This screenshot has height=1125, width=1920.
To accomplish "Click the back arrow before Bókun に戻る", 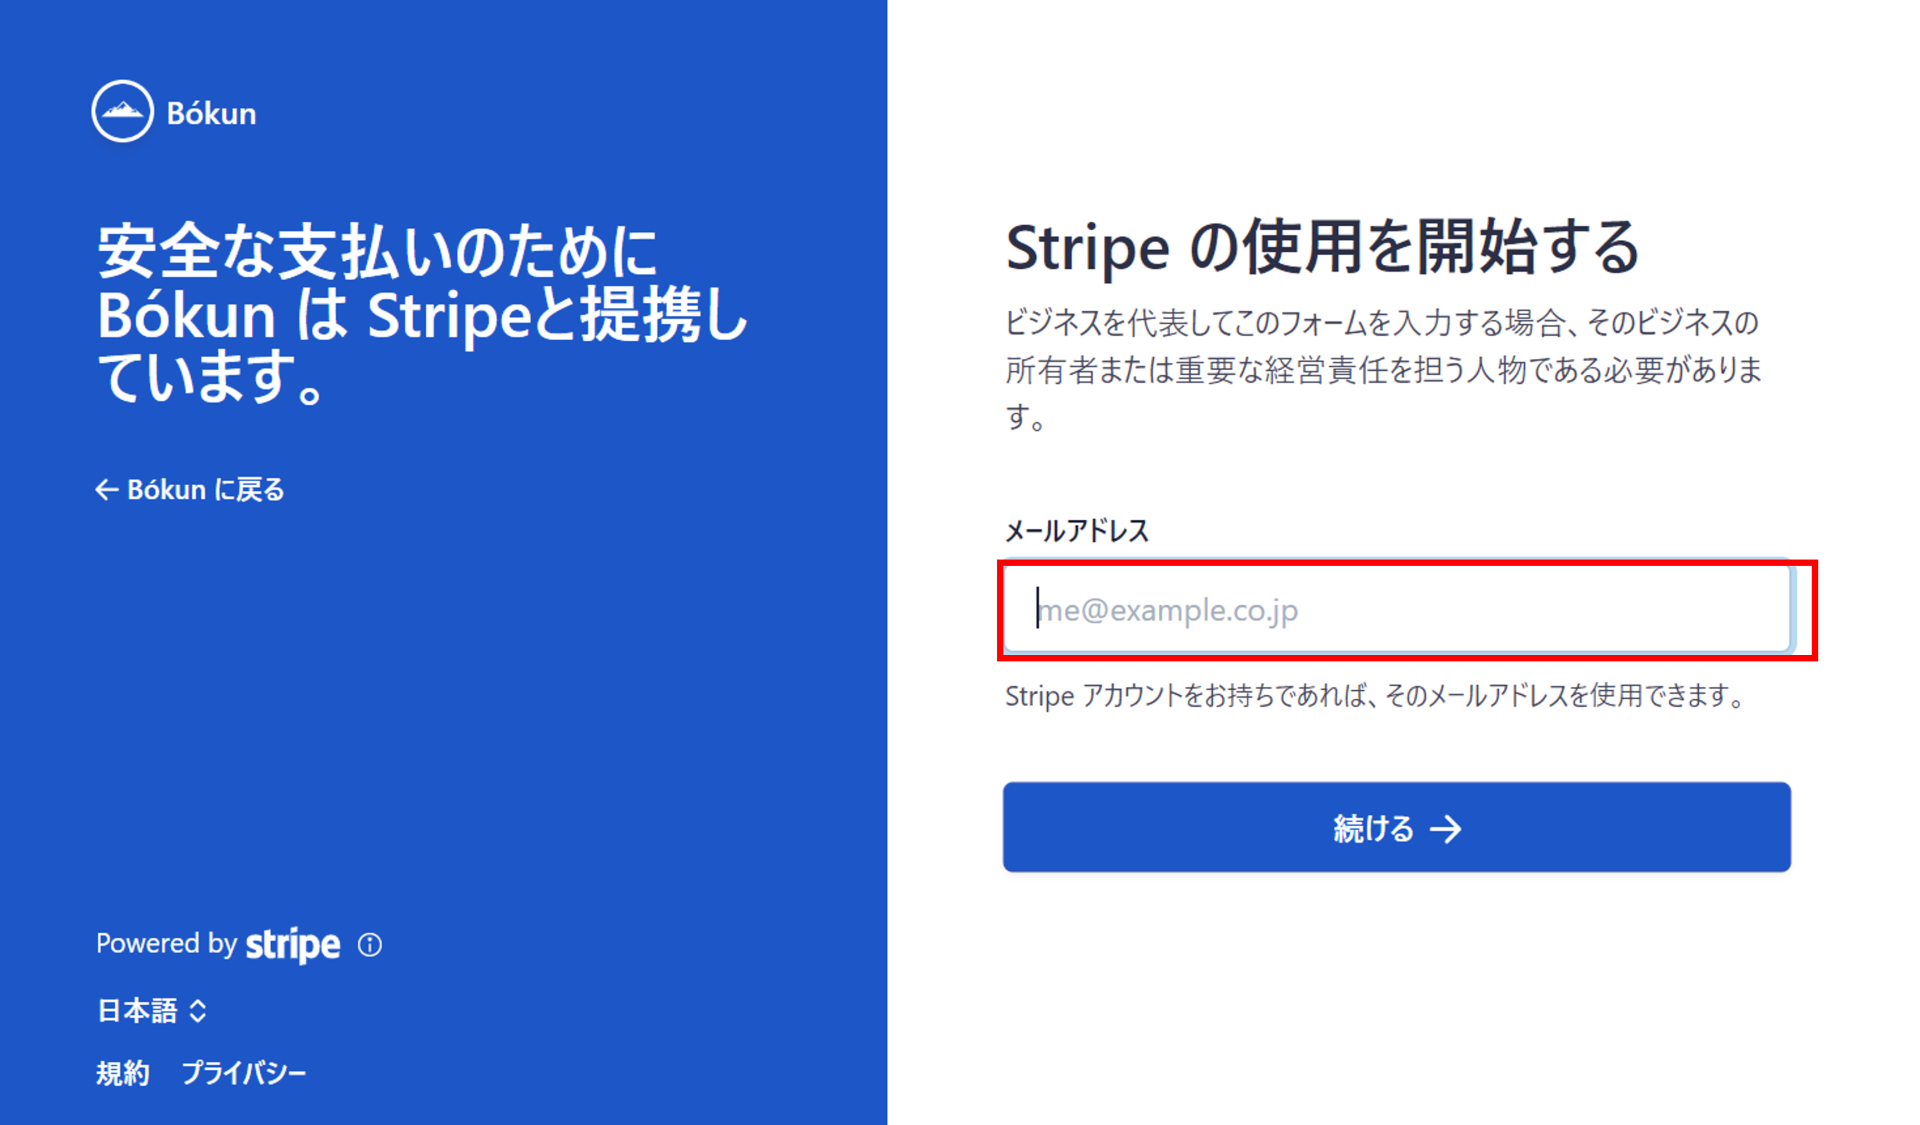I will point(106,489).
